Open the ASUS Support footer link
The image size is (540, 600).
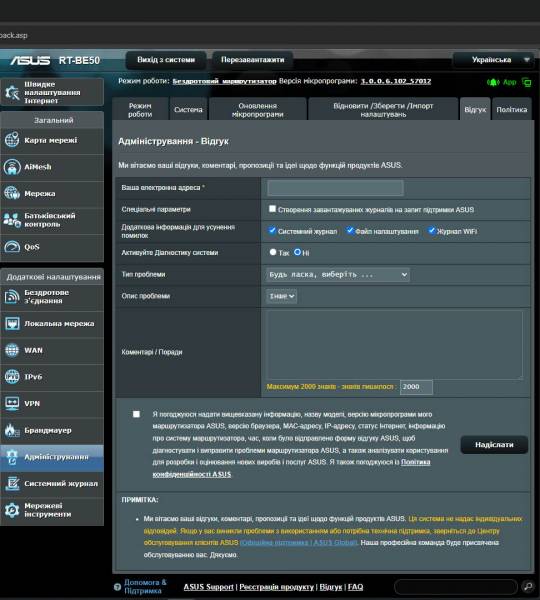[208, 587]
